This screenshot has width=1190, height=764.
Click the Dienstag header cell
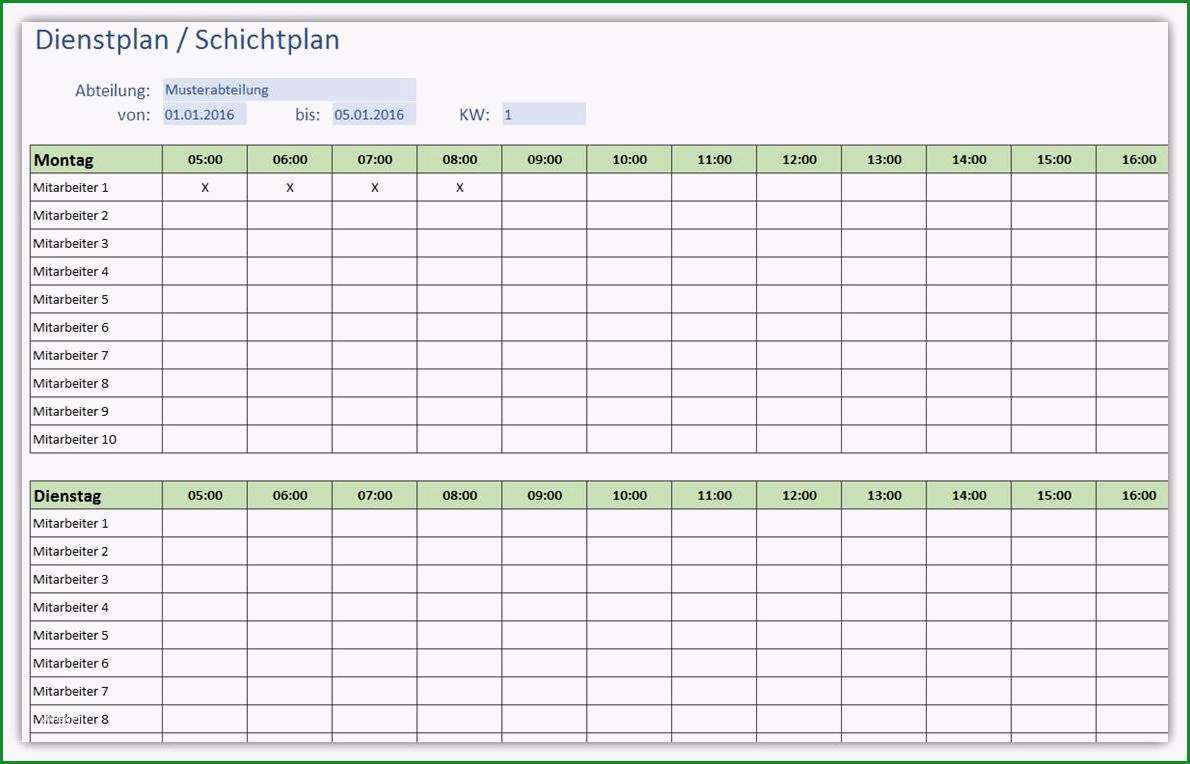(96, 495)
